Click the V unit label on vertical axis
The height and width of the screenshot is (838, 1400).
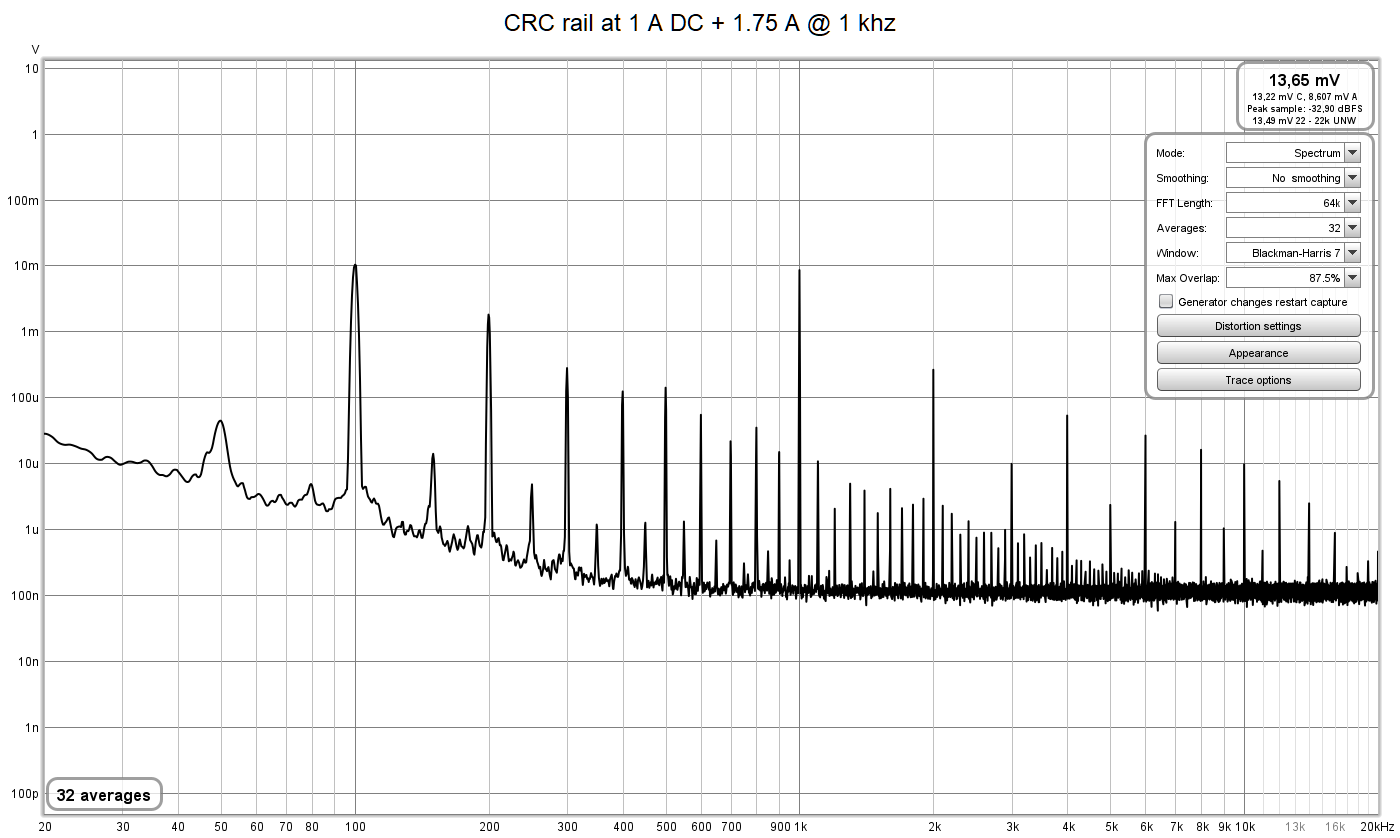point(35,49)
